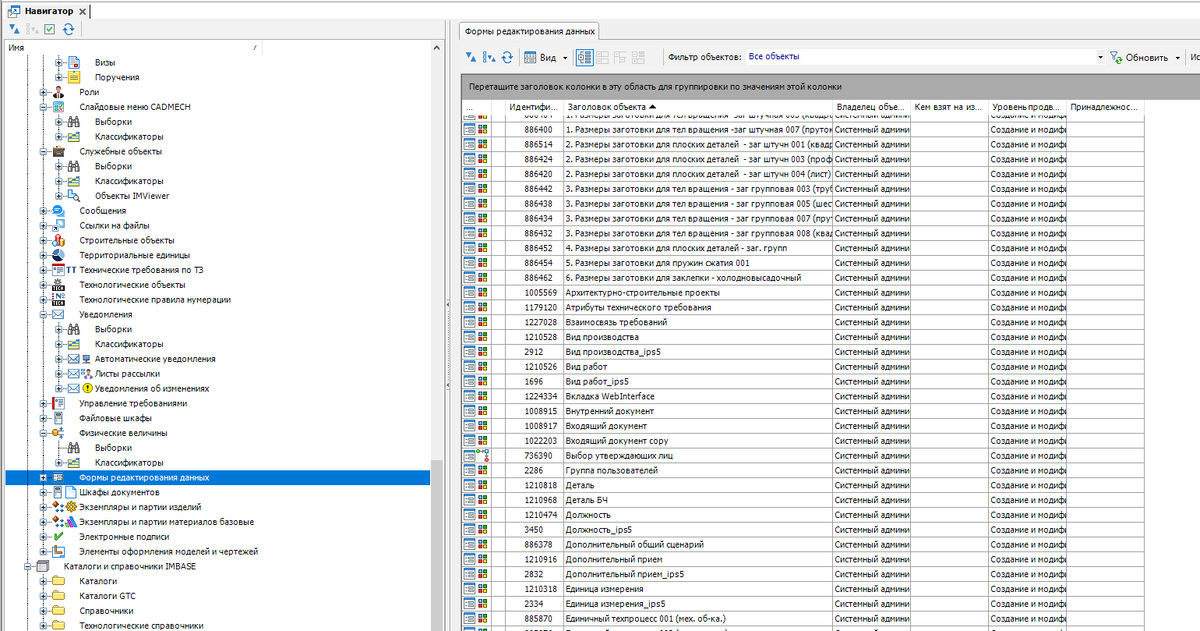Click the sort icon in forms panel toolbar

[x=472, y=57]
